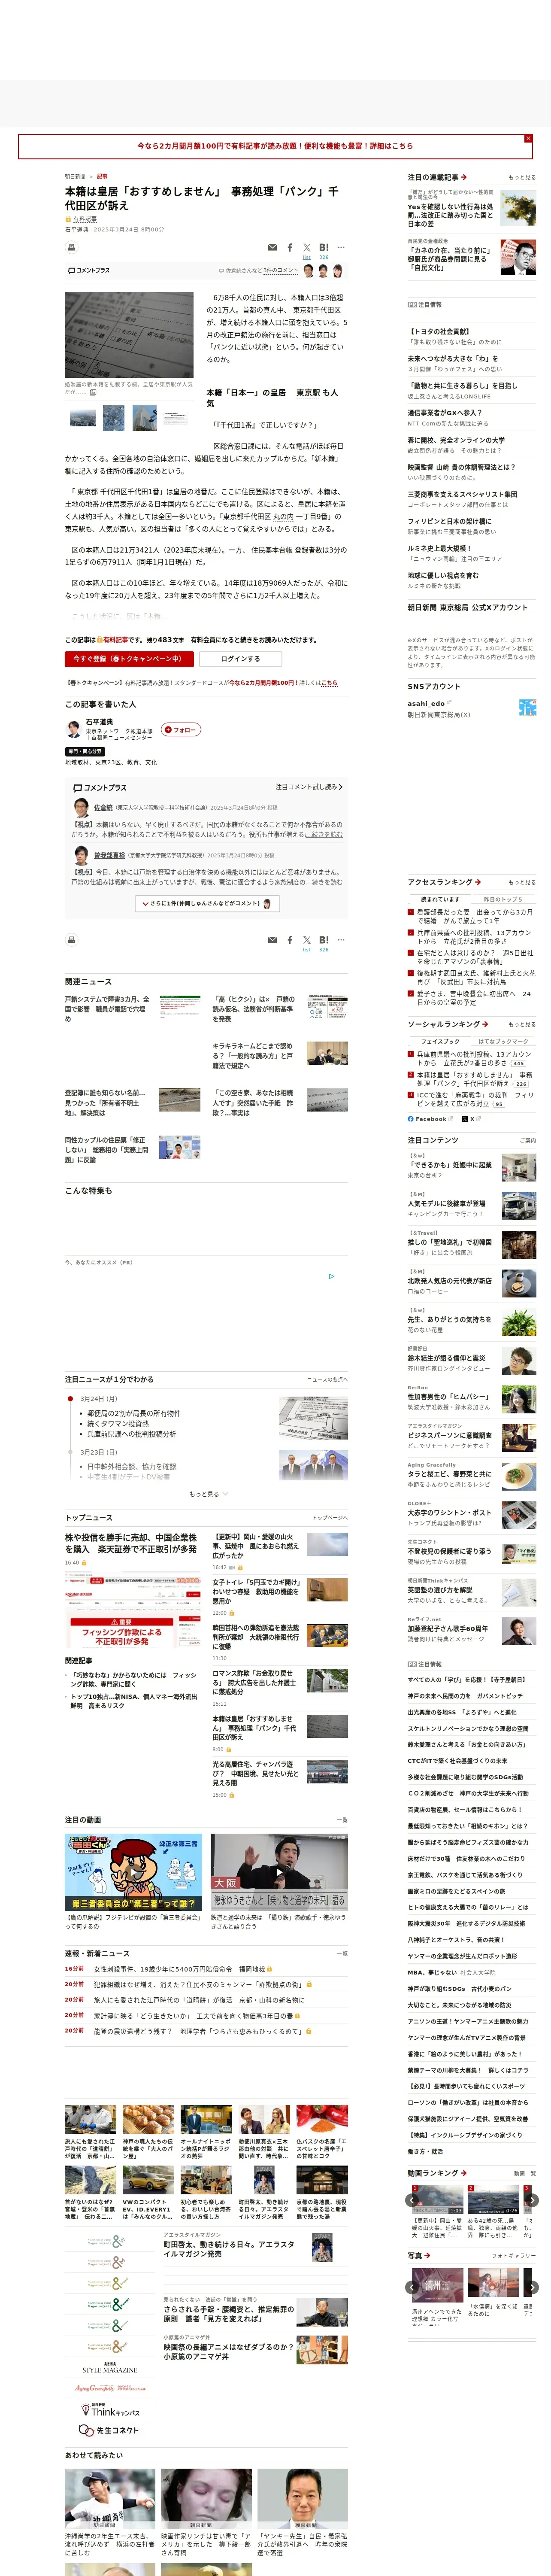The height and width of the screenshot is (2576, 551).
Task: Open the アクセスランキング heading link
Action: [444, 882]
